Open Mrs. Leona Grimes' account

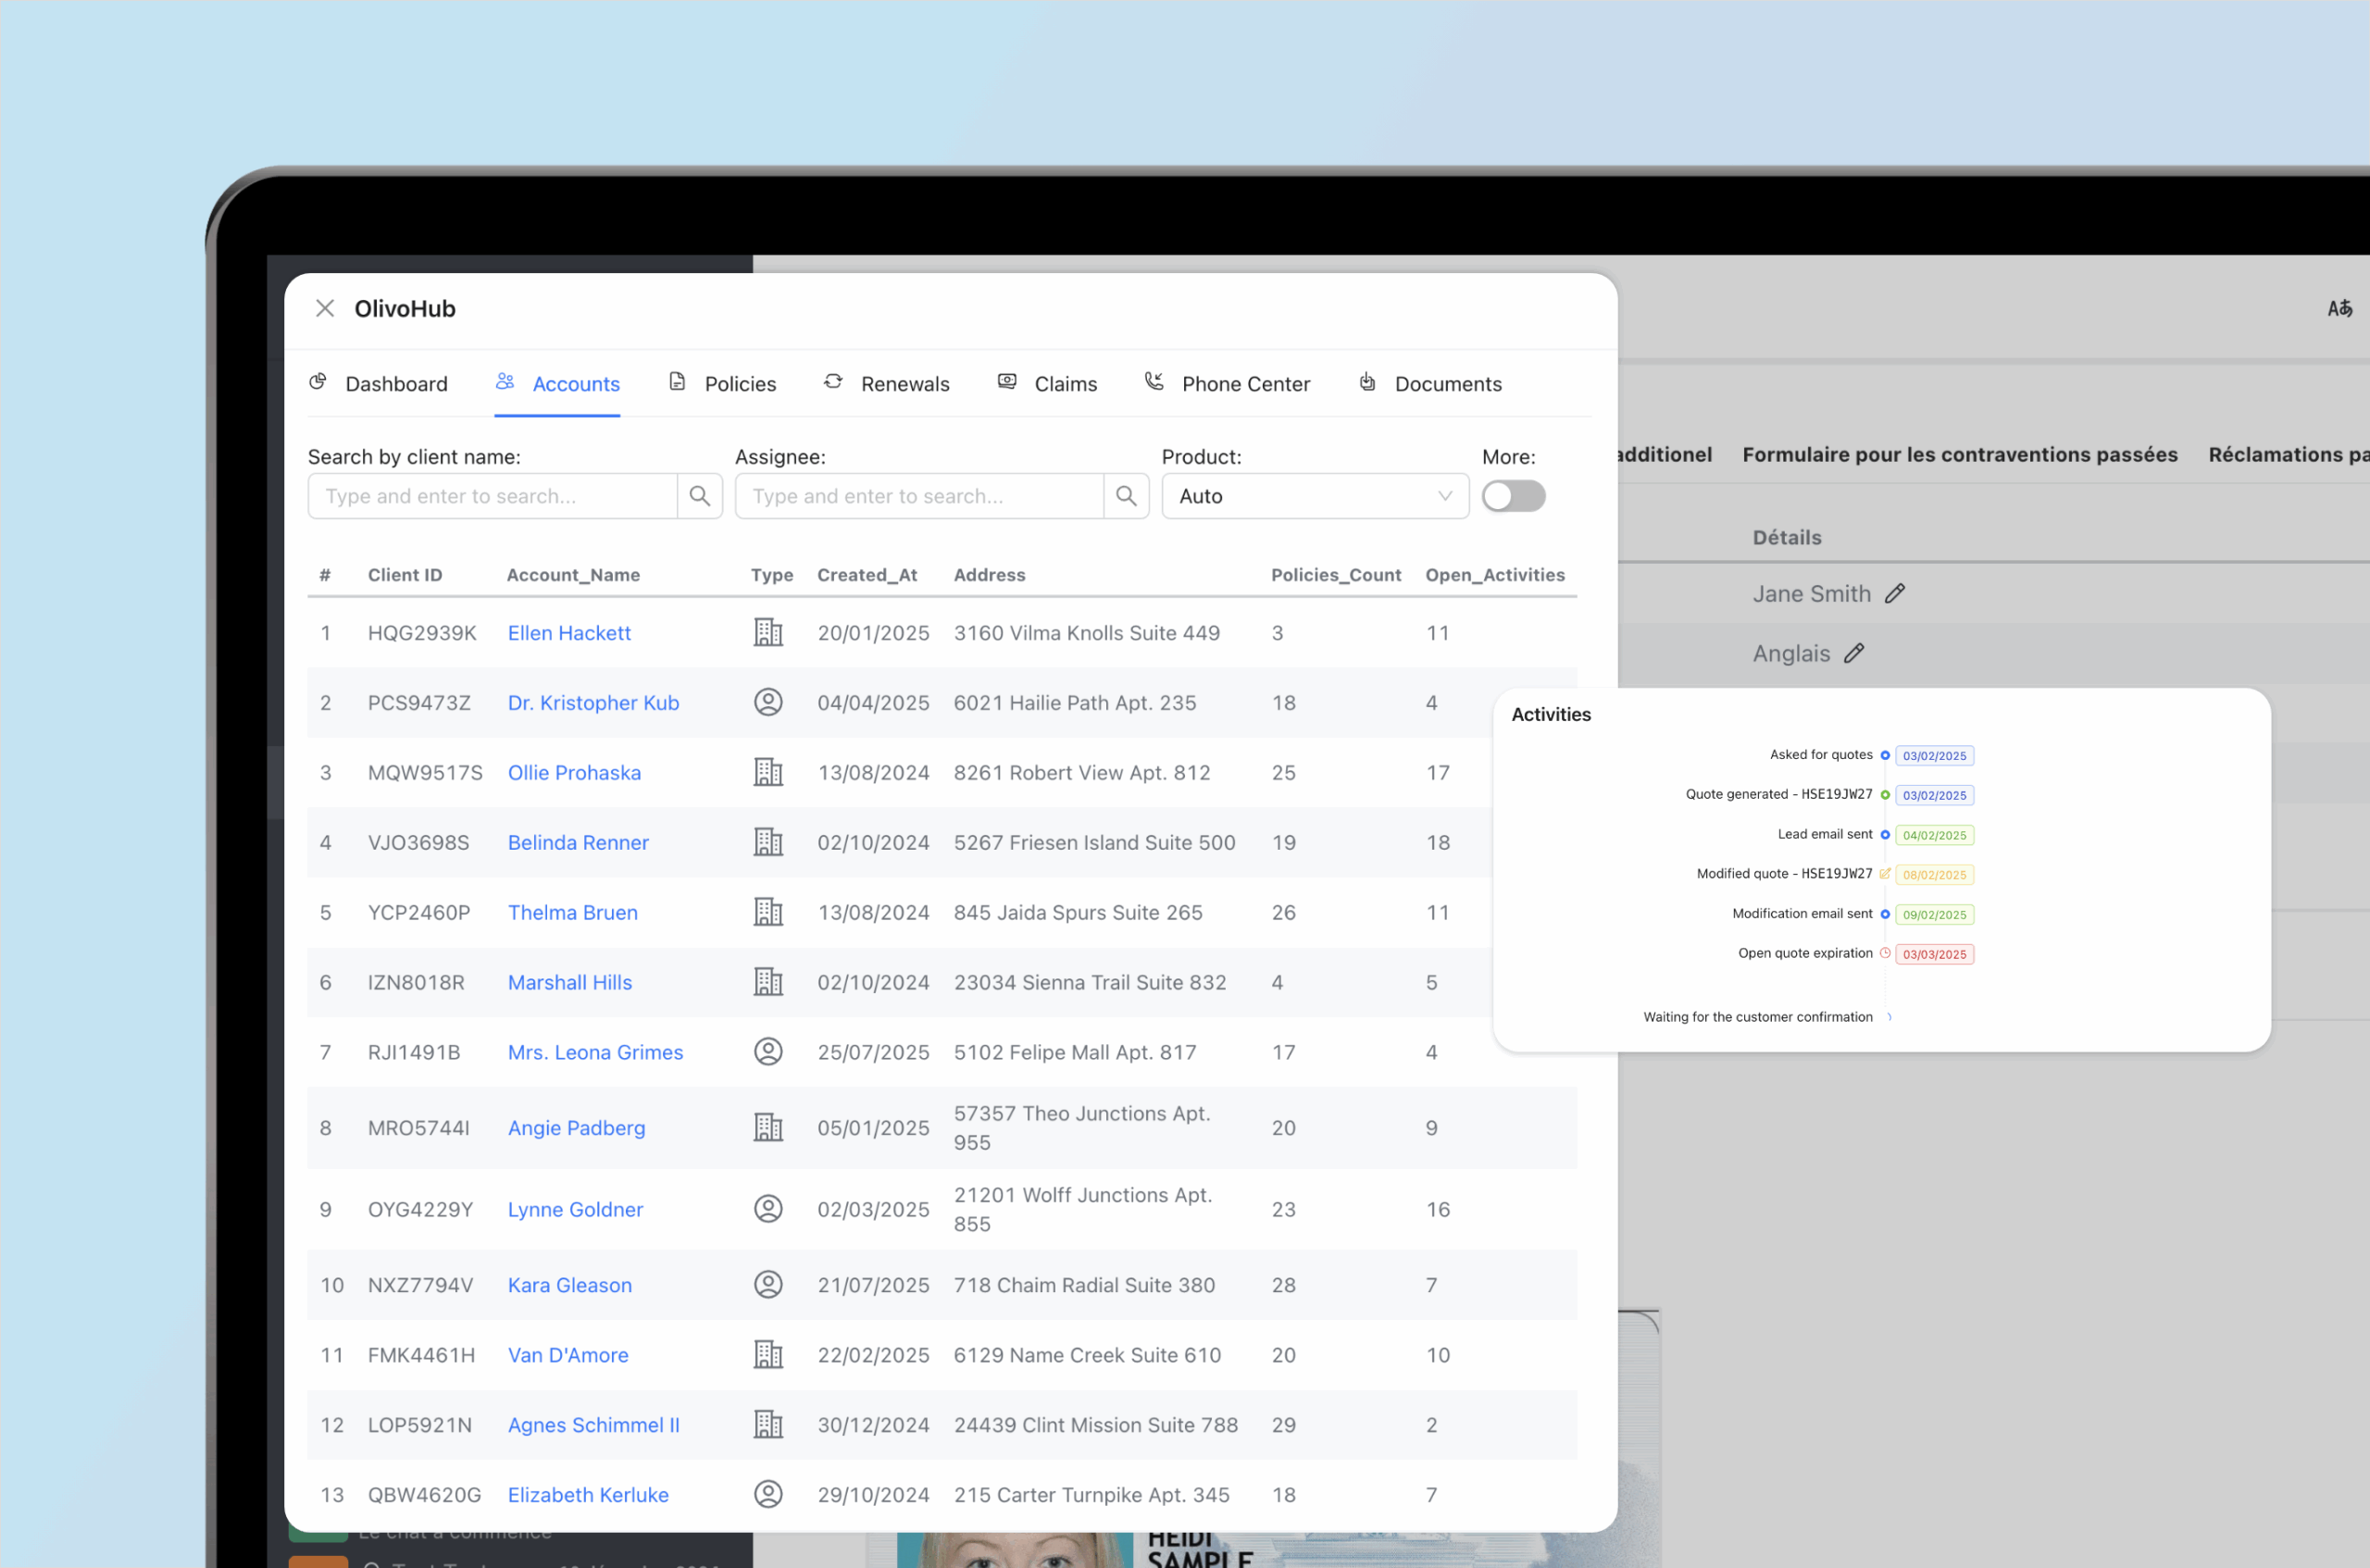coord(595,1052)
